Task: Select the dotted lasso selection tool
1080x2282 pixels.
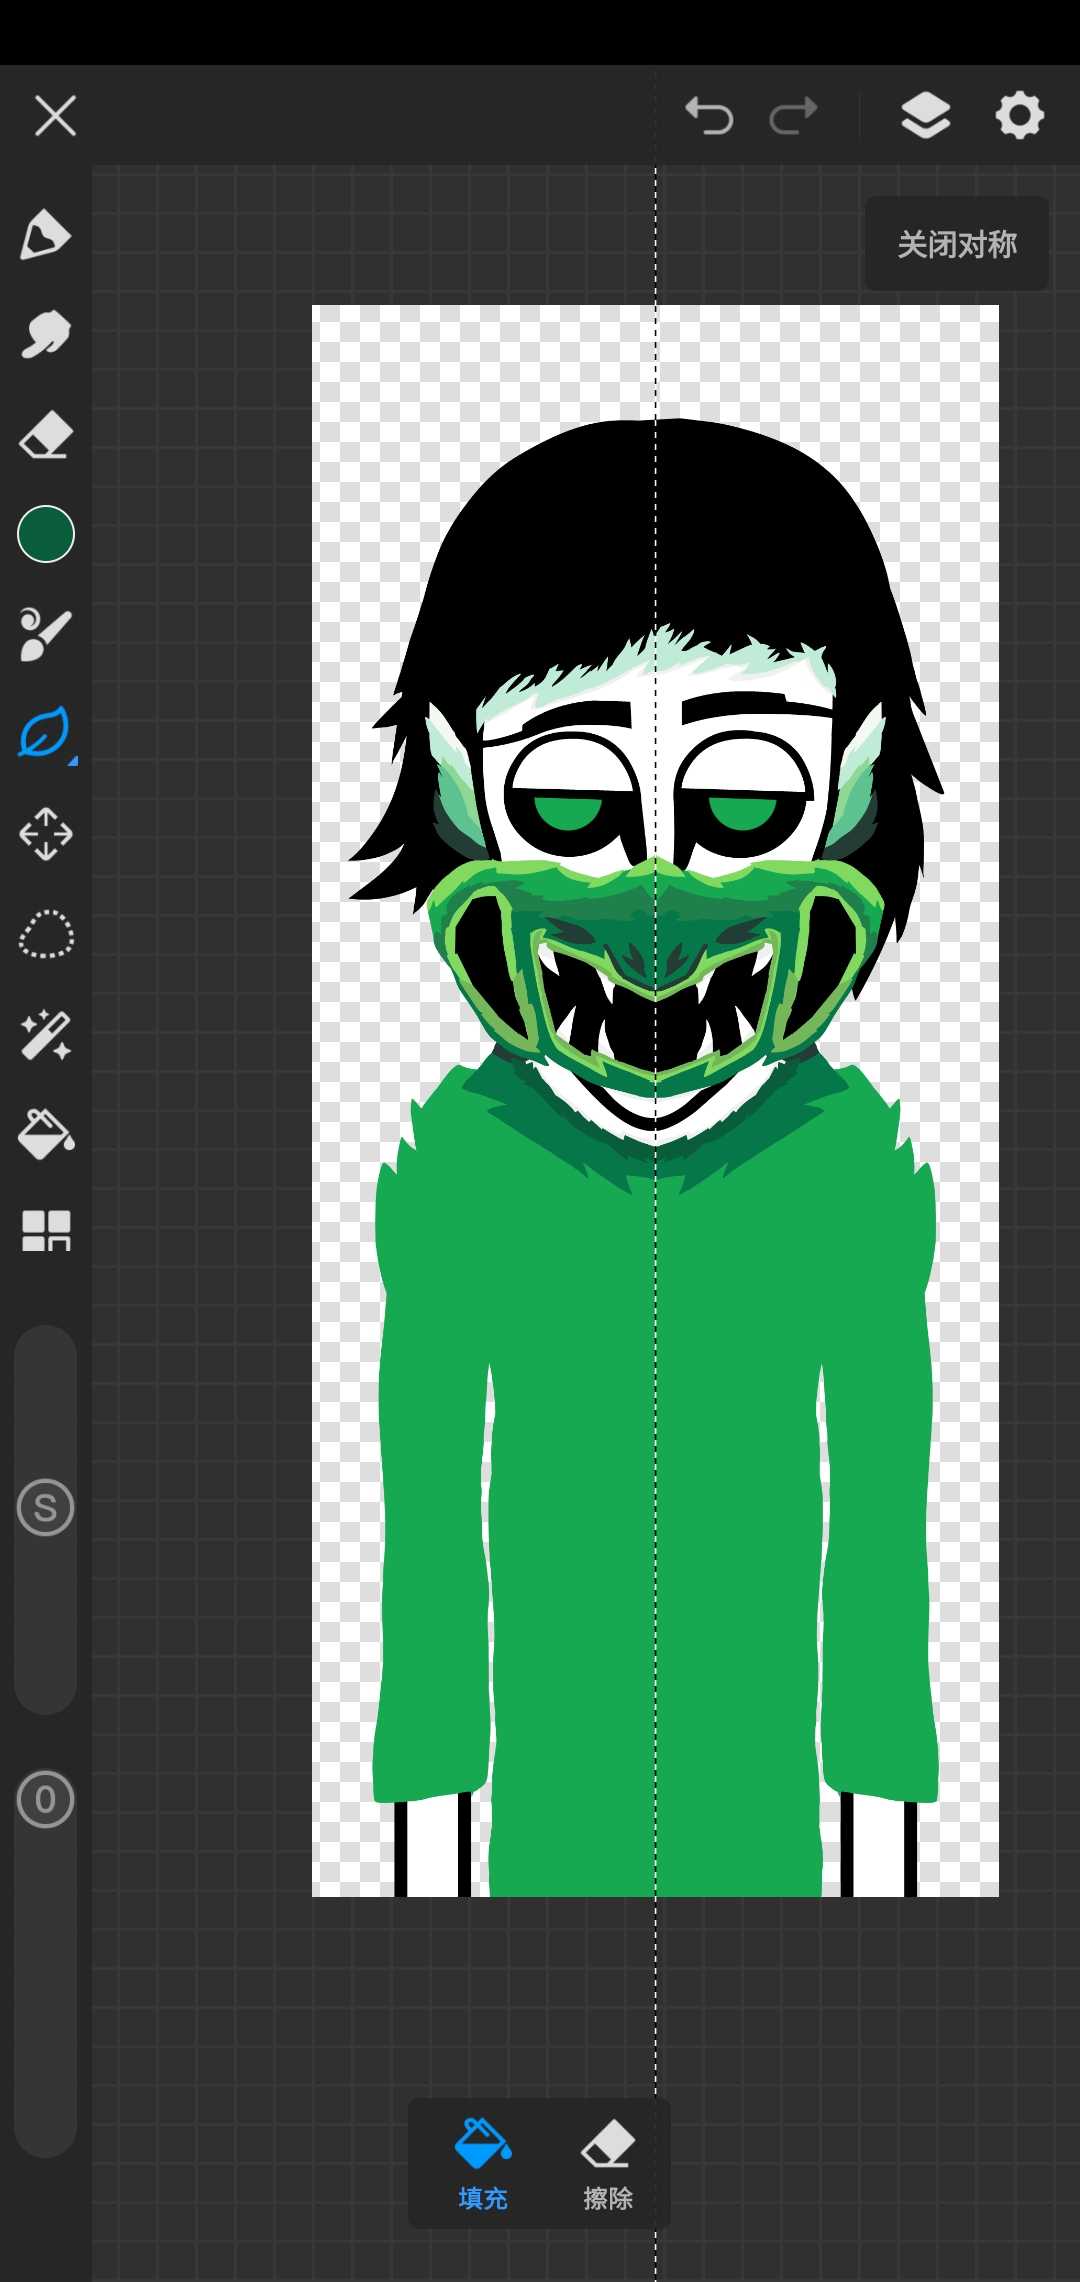Action: (x=46, y=935)
